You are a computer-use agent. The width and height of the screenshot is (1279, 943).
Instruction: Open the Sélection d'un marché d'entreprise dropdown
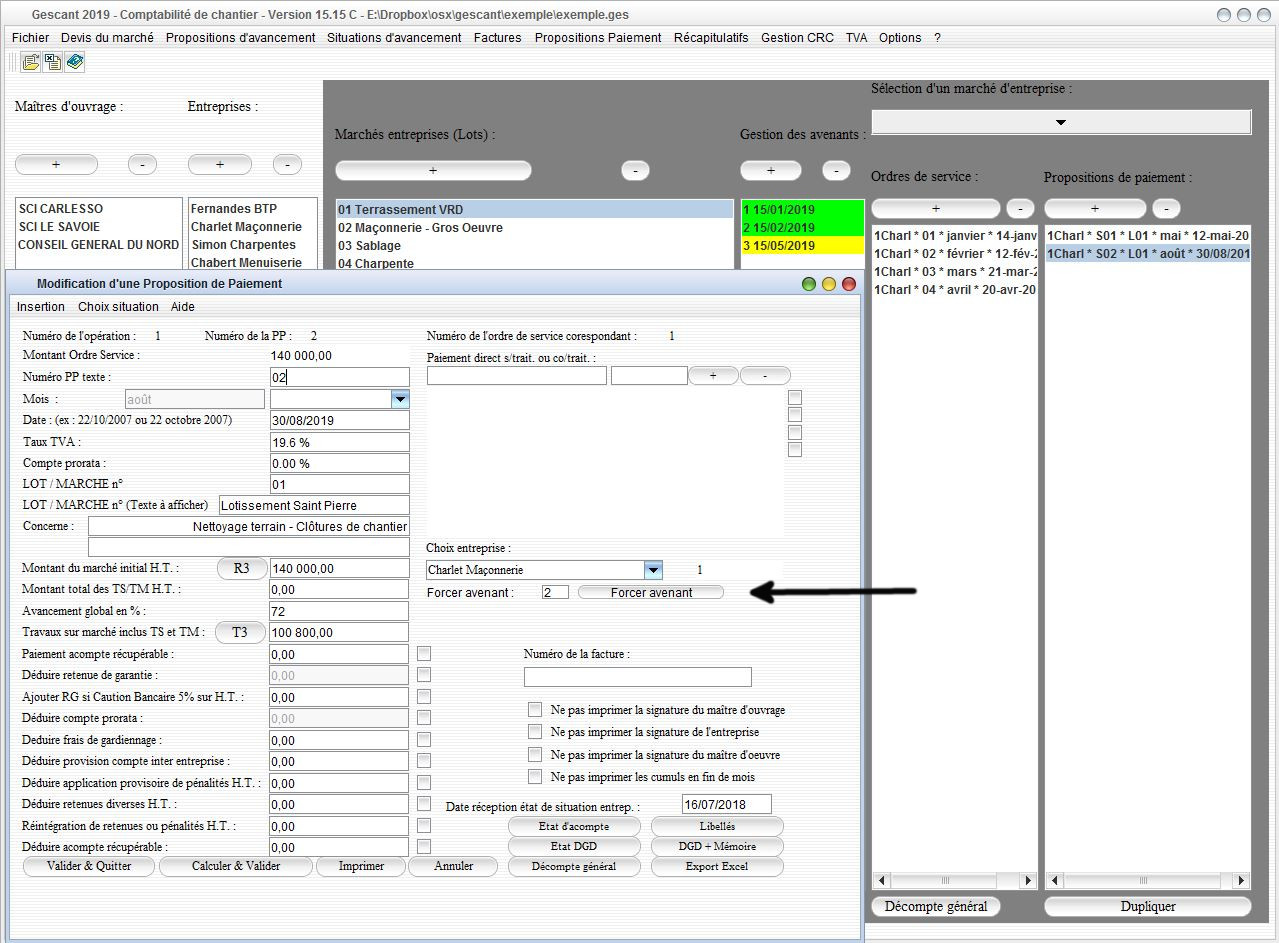coord(1061,122)
